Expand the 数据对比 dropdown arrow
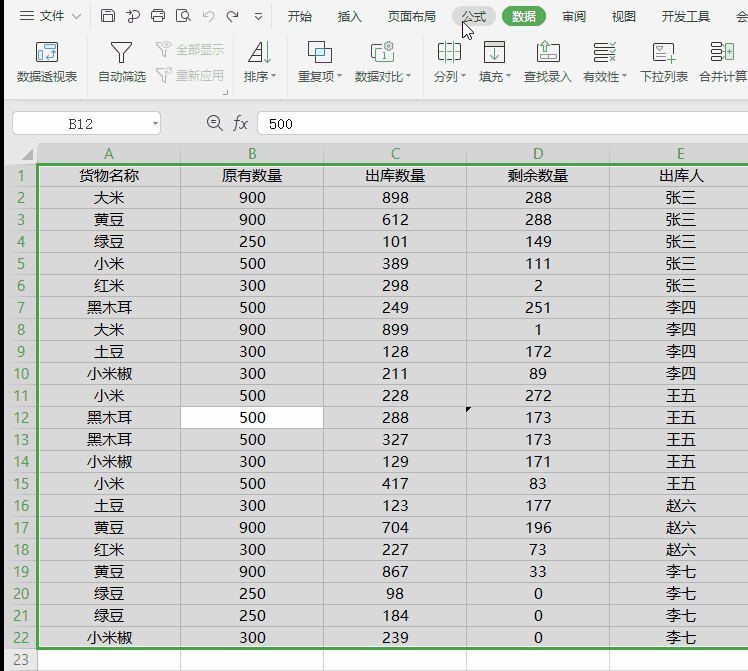The image size is (748, 671). 409,76
